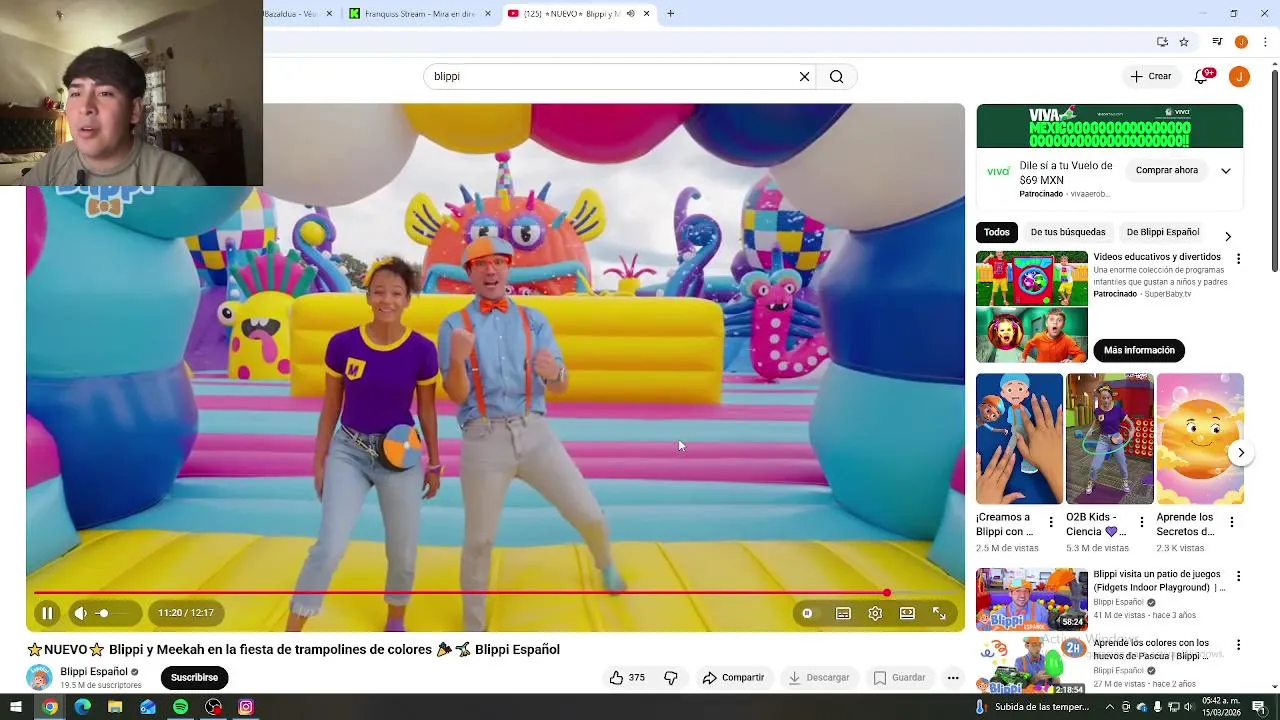This screenshot has width=1280, height=720.
Task: Open Chrome's media control button
Action: click(1217, 42)
